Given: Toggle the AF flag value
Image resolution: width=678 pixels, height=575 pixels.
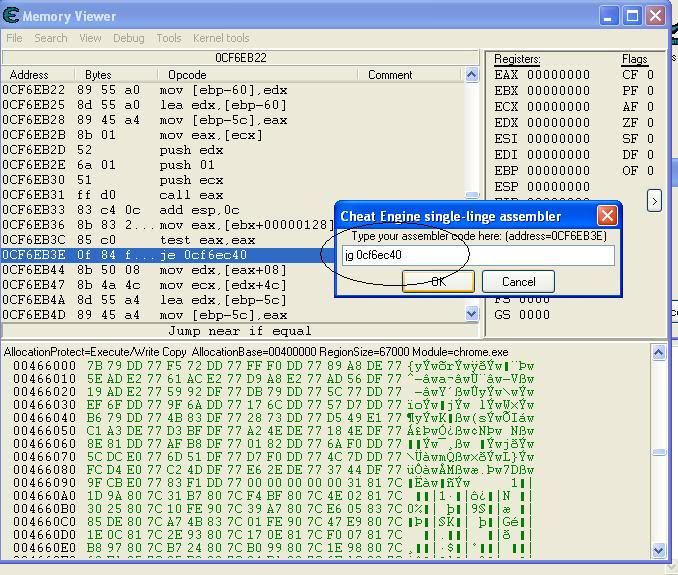Looking at the screenshot, I should [x=650, y=107].
